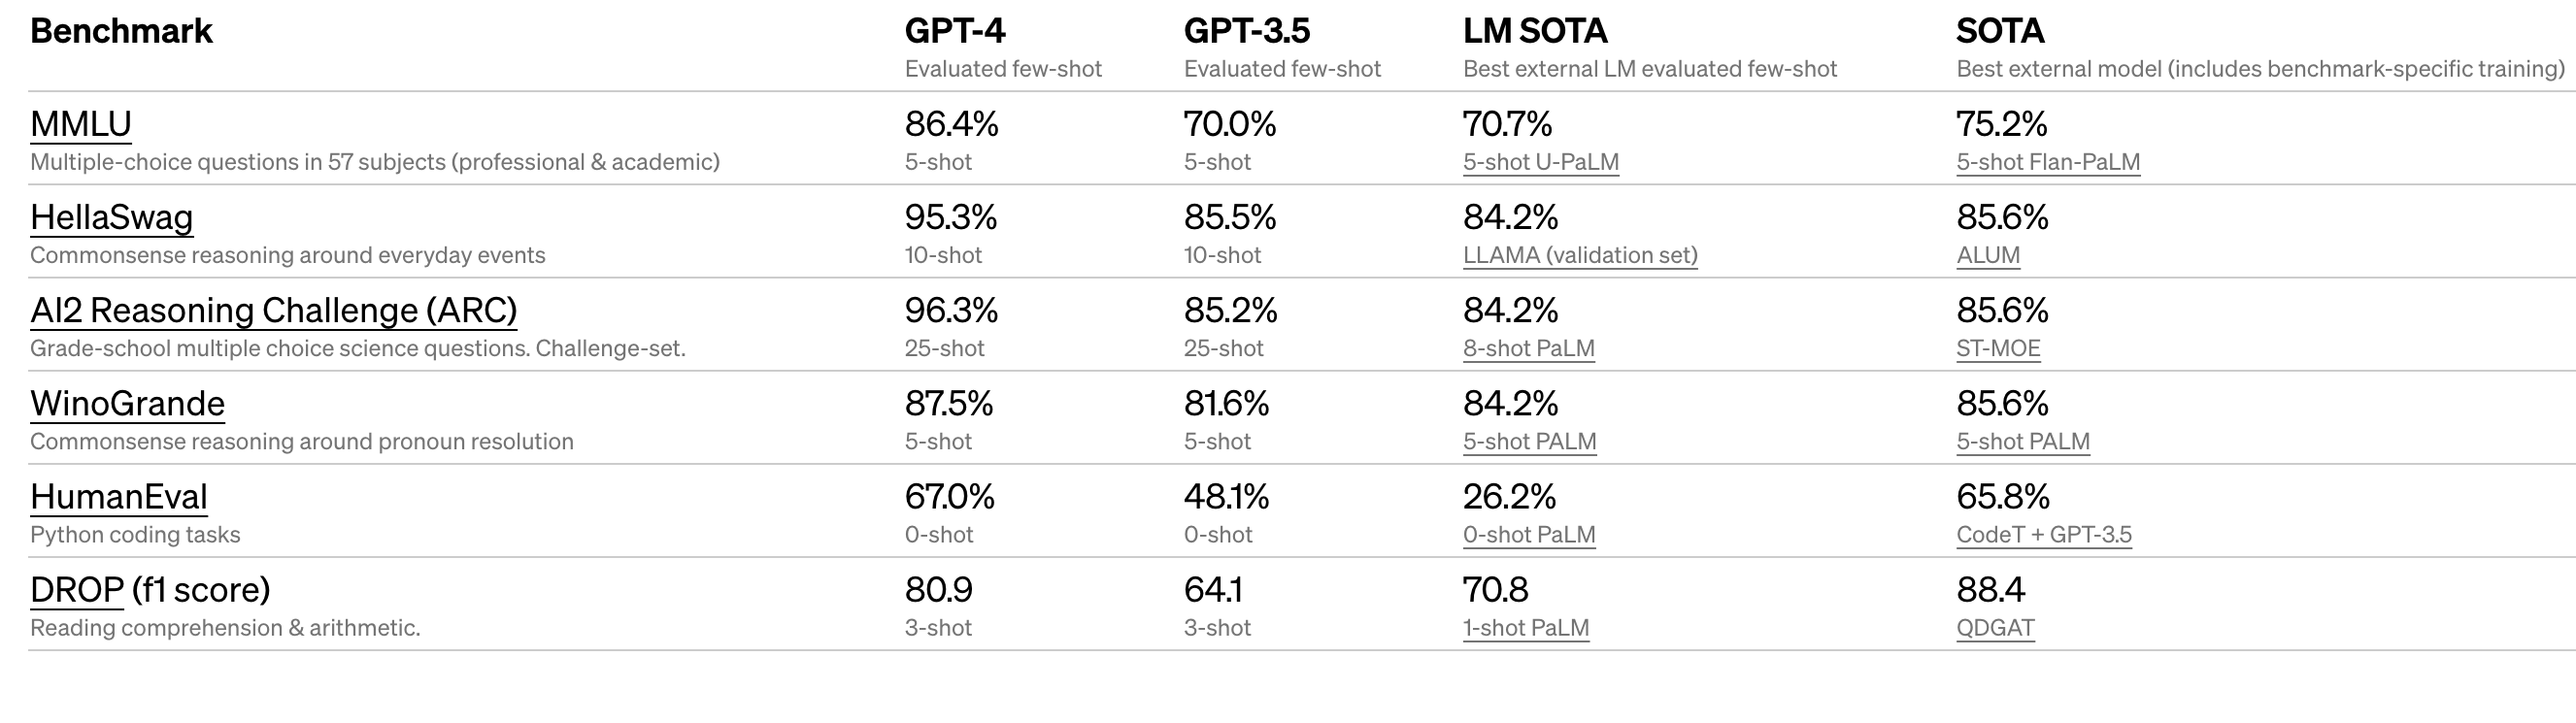The height and width of the screenshot is (723, 2576).
Task: Click the 8-shot PaLM link
Action: pos(1529,348)
